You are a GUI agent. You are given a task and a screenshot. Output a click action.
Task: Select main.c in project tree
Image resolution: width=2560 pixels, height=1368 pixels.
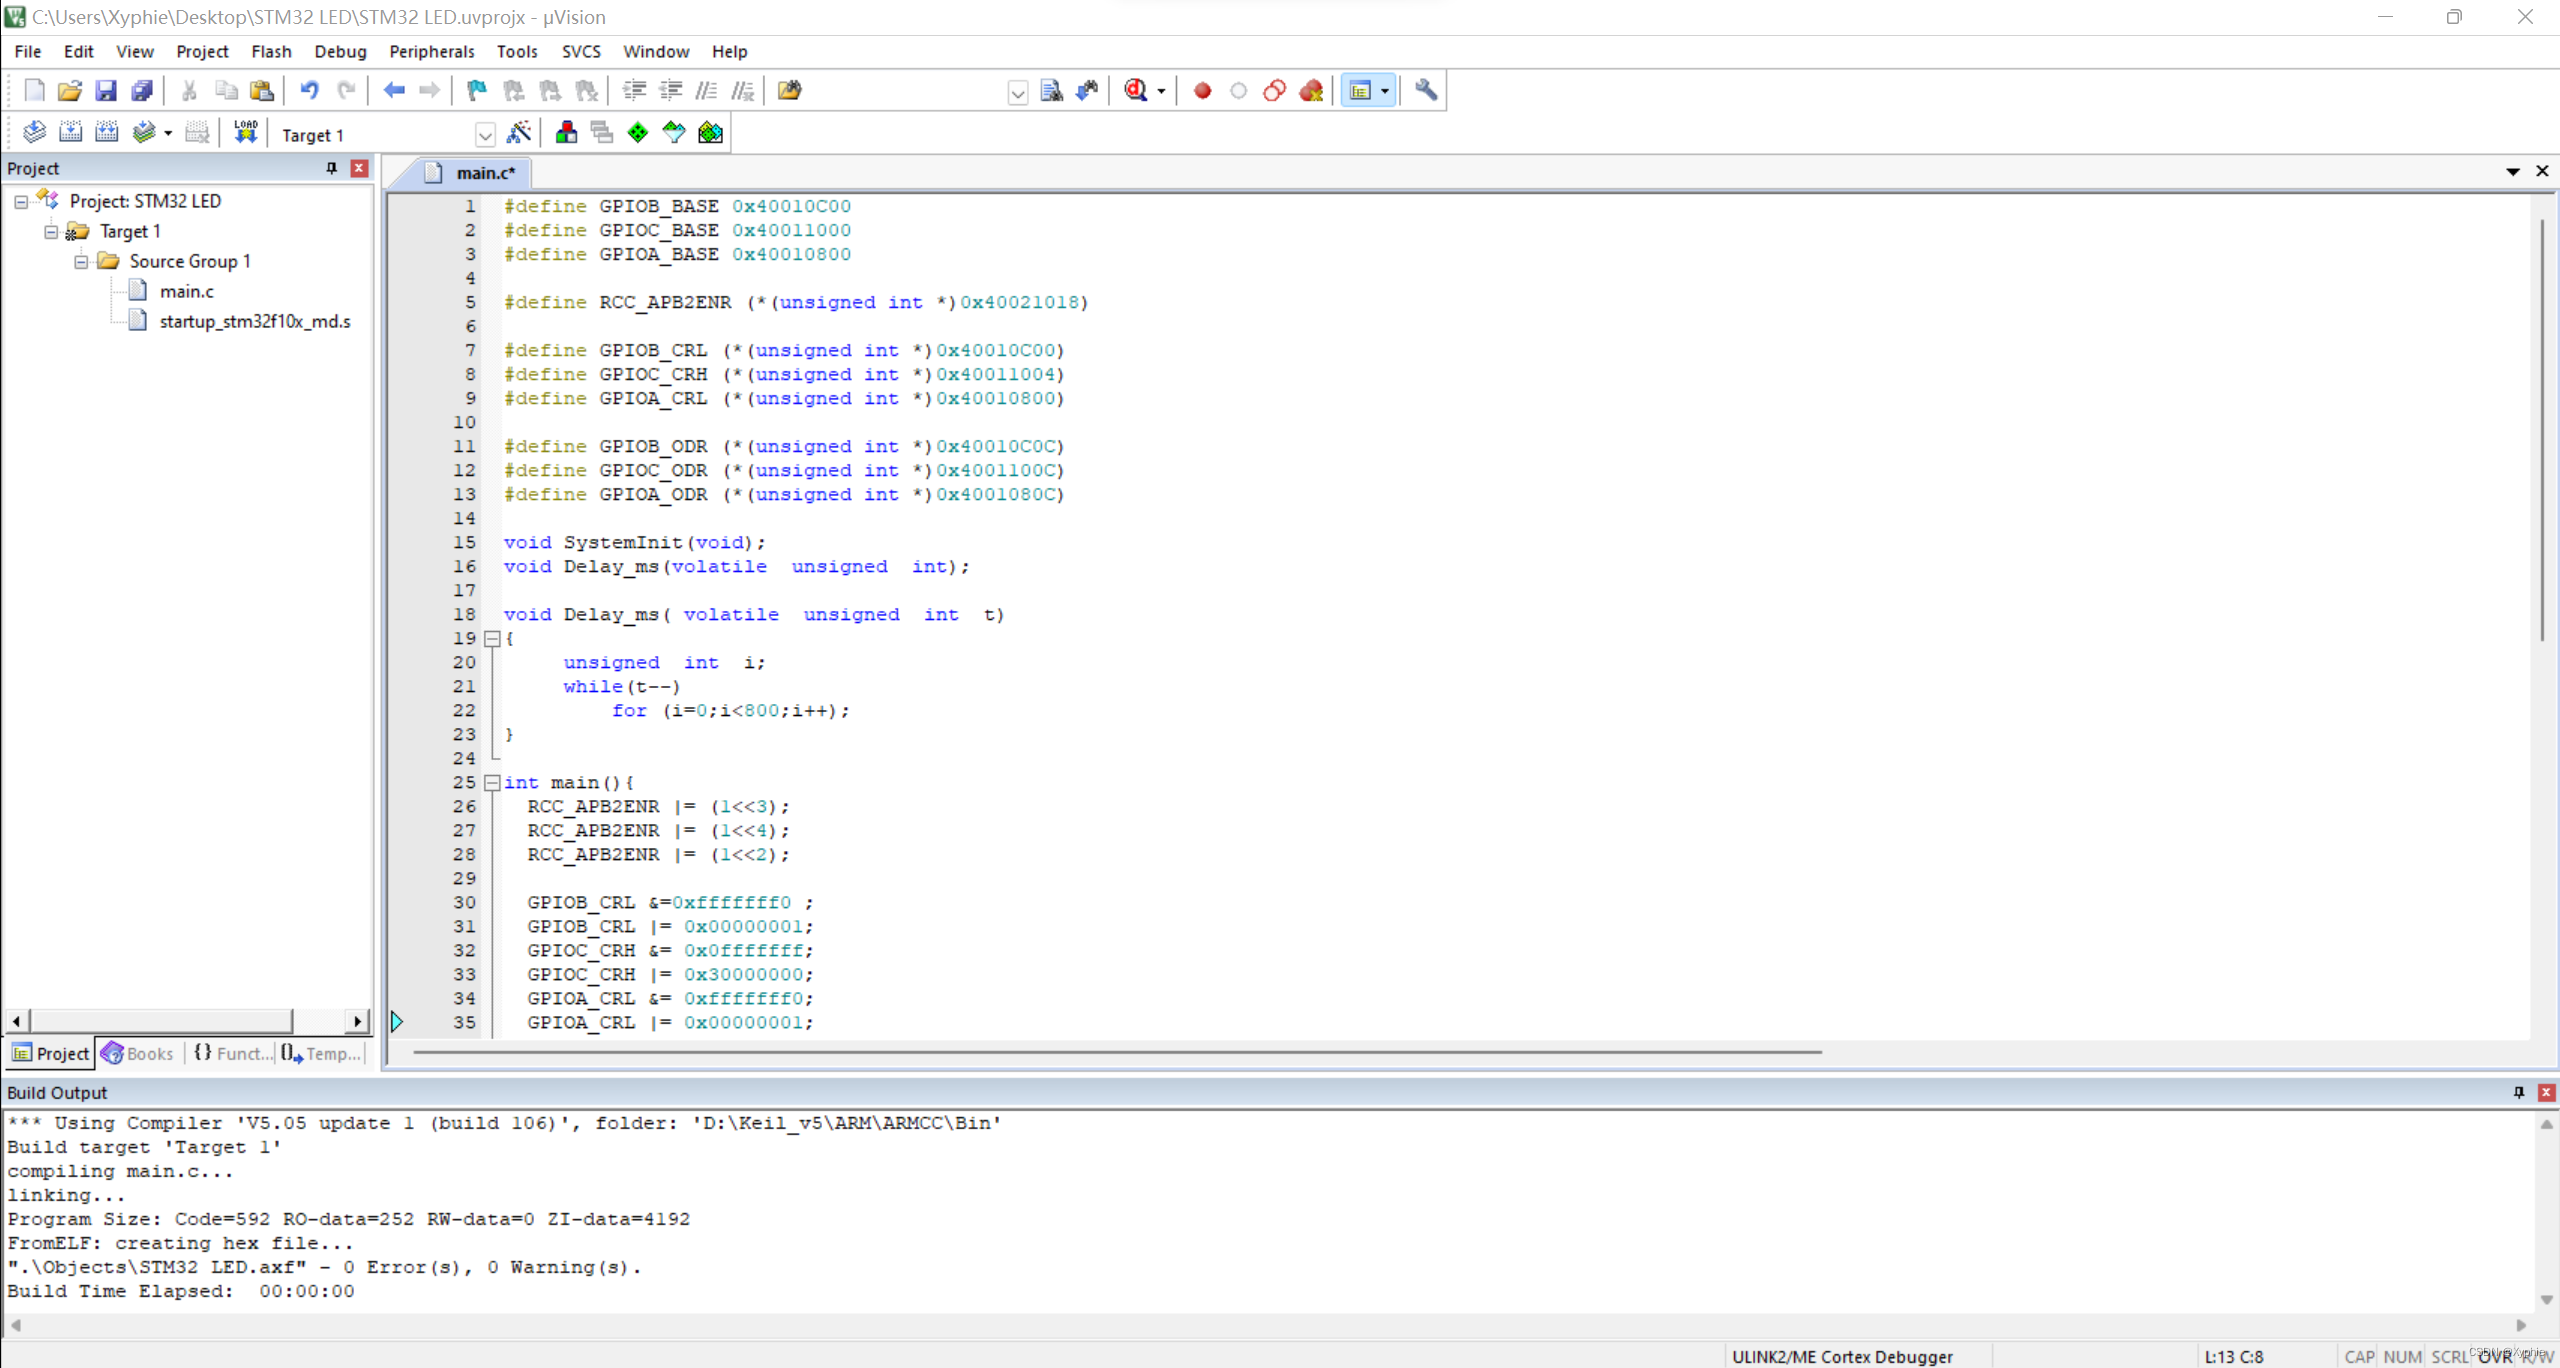186,291
